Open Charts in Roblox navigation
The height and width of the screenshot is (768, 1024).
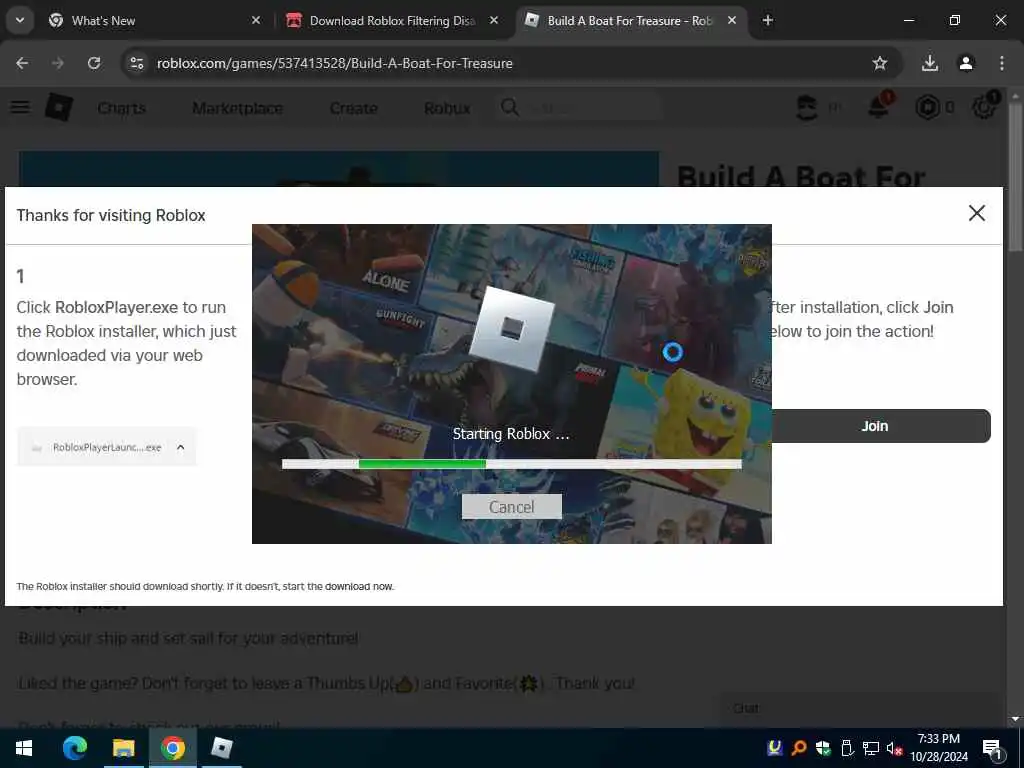121,108
